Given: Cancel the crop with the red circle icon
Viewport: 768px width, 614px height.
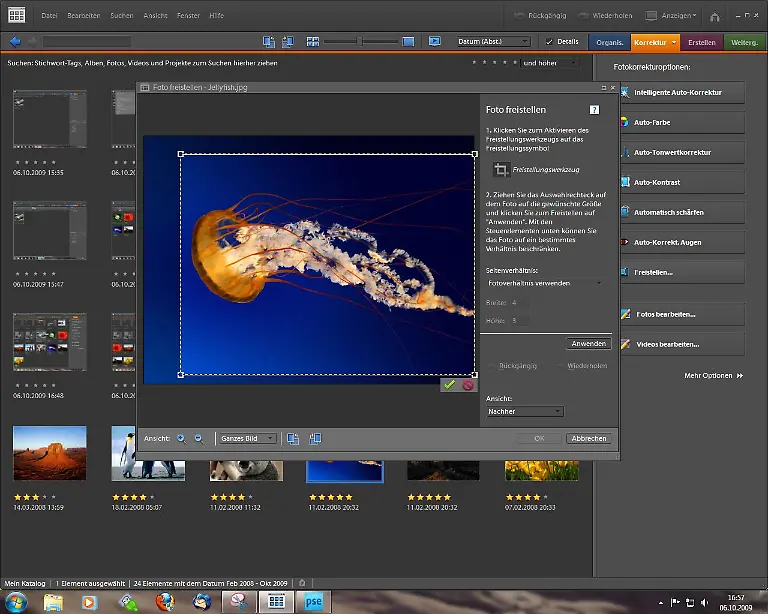Looking at the screenshot, I should click(x=467, y=384).
